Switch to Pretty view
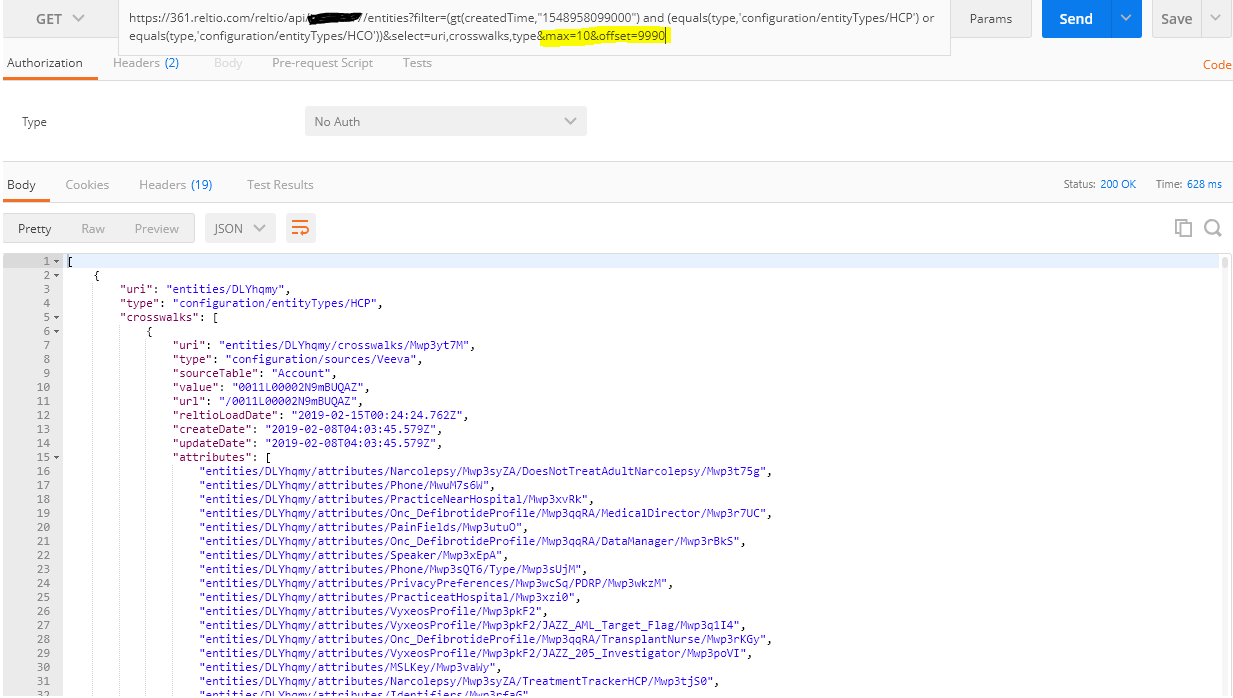This screenshot has width=1233, height=698. (35, 228)
